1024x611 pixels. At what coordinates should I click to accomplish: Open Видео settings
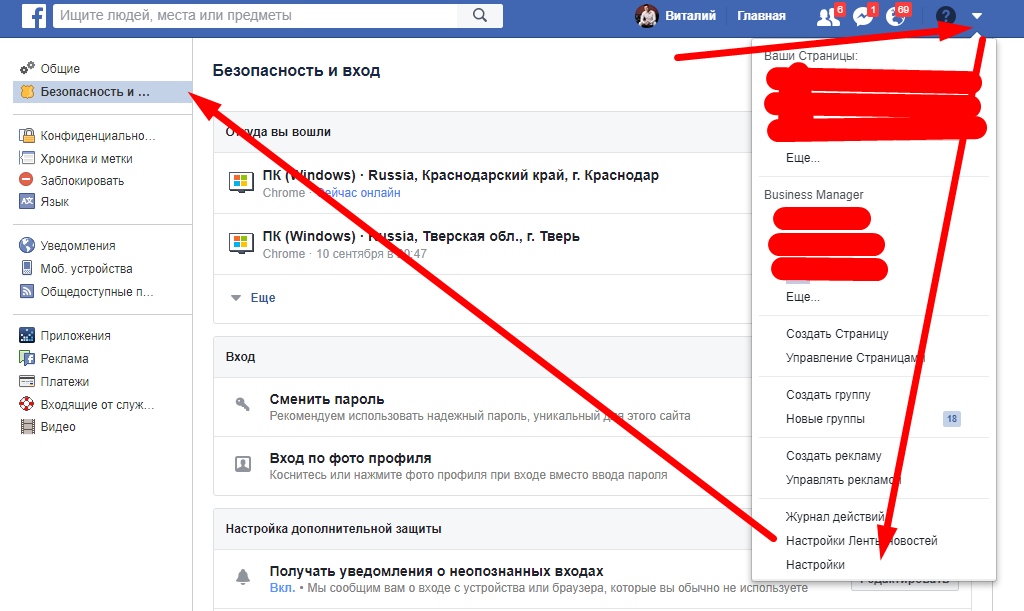click(x=58, y=427)
